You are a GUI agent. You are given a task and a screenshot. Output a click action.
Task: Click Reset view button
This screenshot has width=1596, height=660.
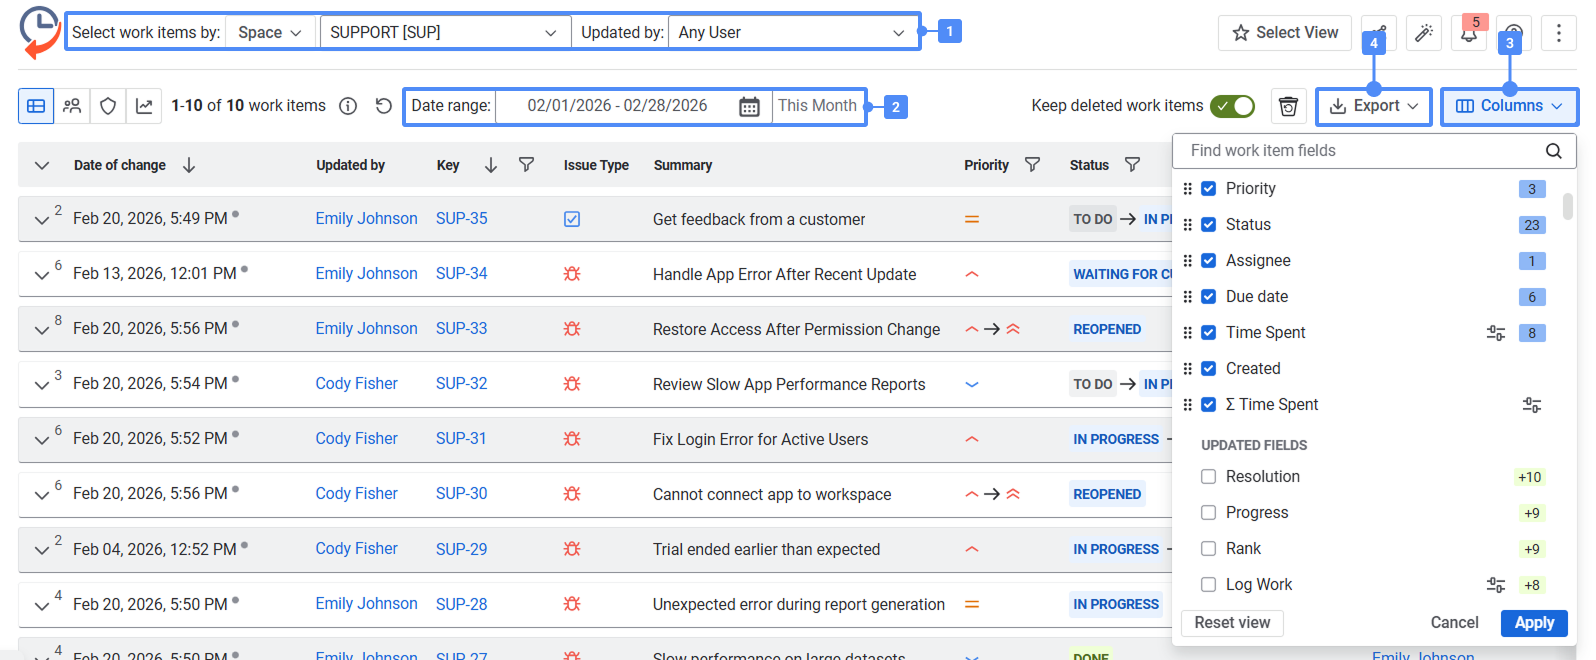(x=1232, y=623)
